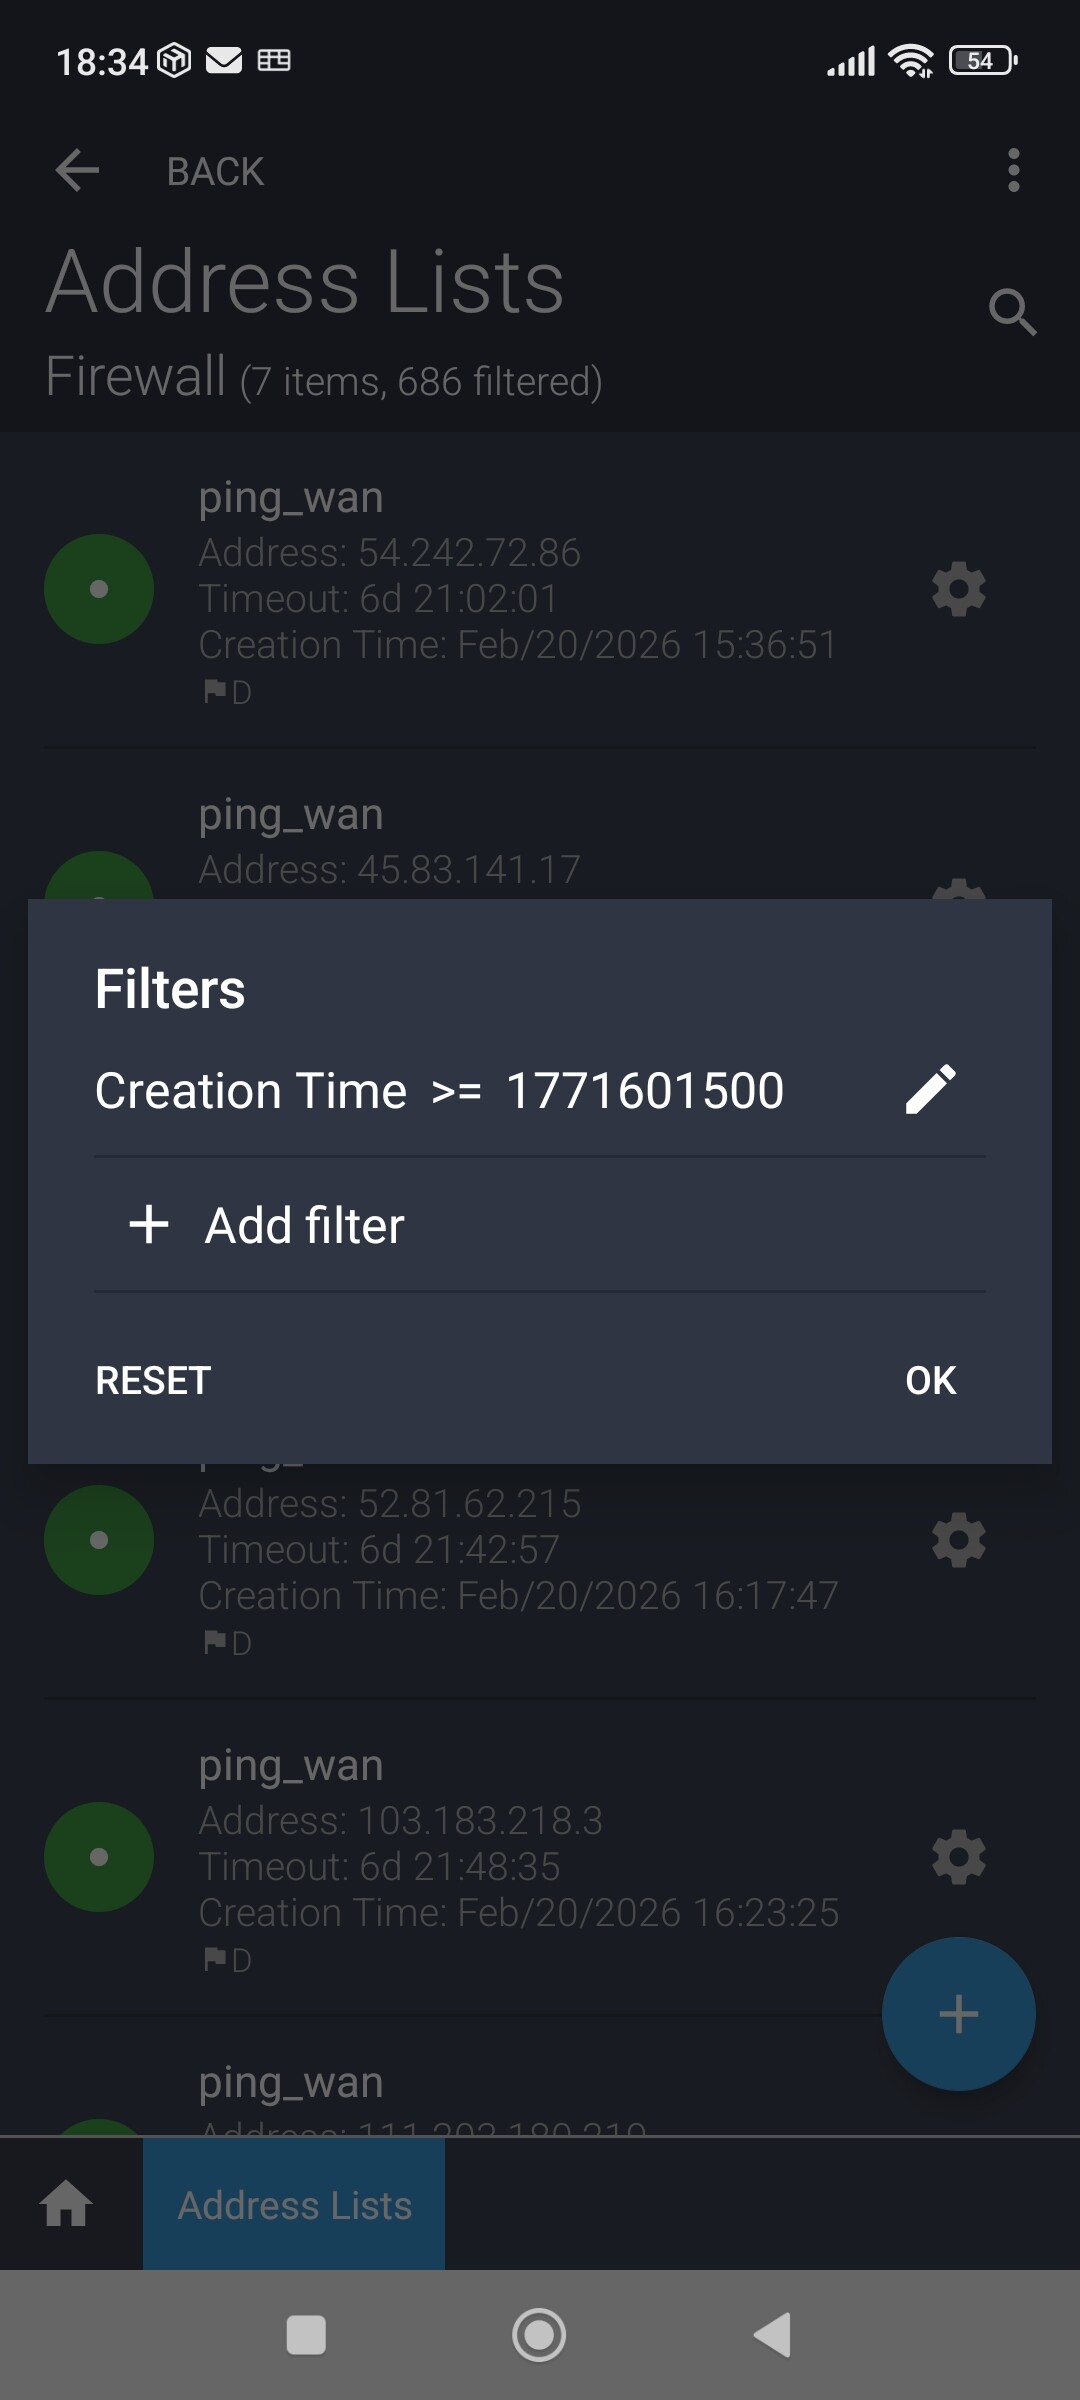Open the three-dot overflow menu
Screen dimensions: 1080x2400
[1013, 171]
